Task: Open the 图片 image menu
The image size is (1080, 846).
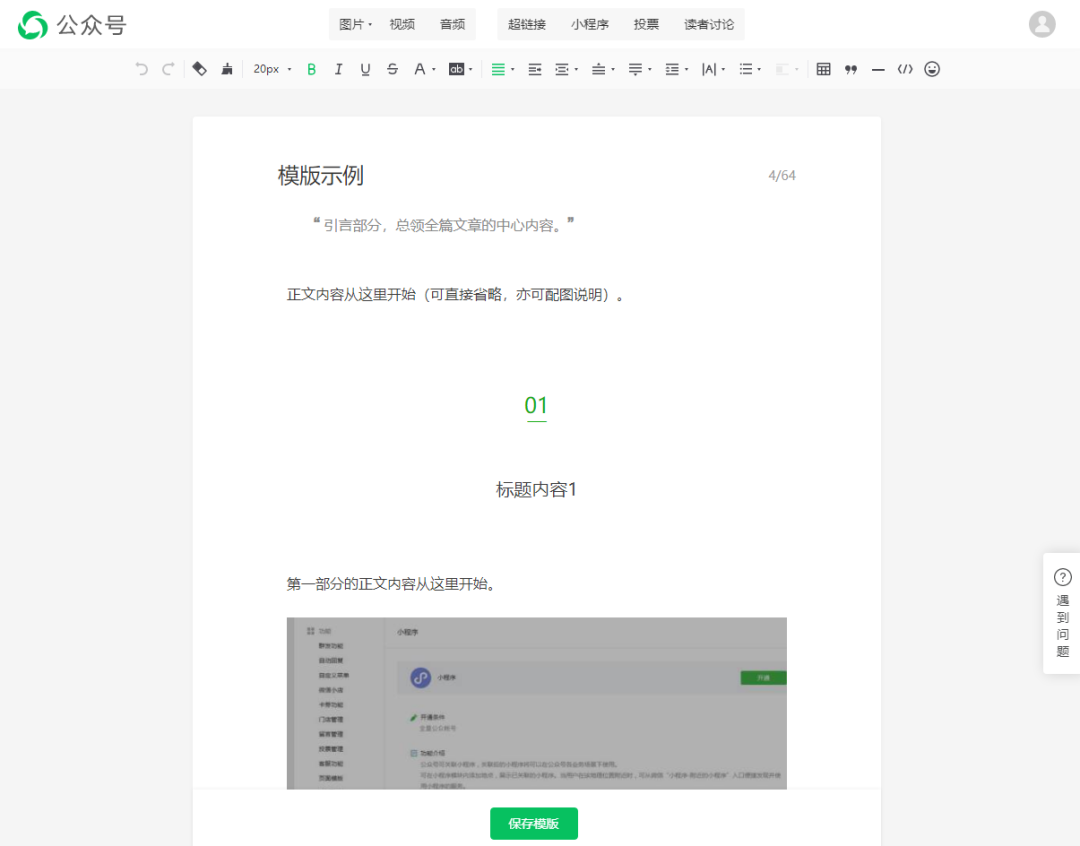Action: (x=355, y=24)
